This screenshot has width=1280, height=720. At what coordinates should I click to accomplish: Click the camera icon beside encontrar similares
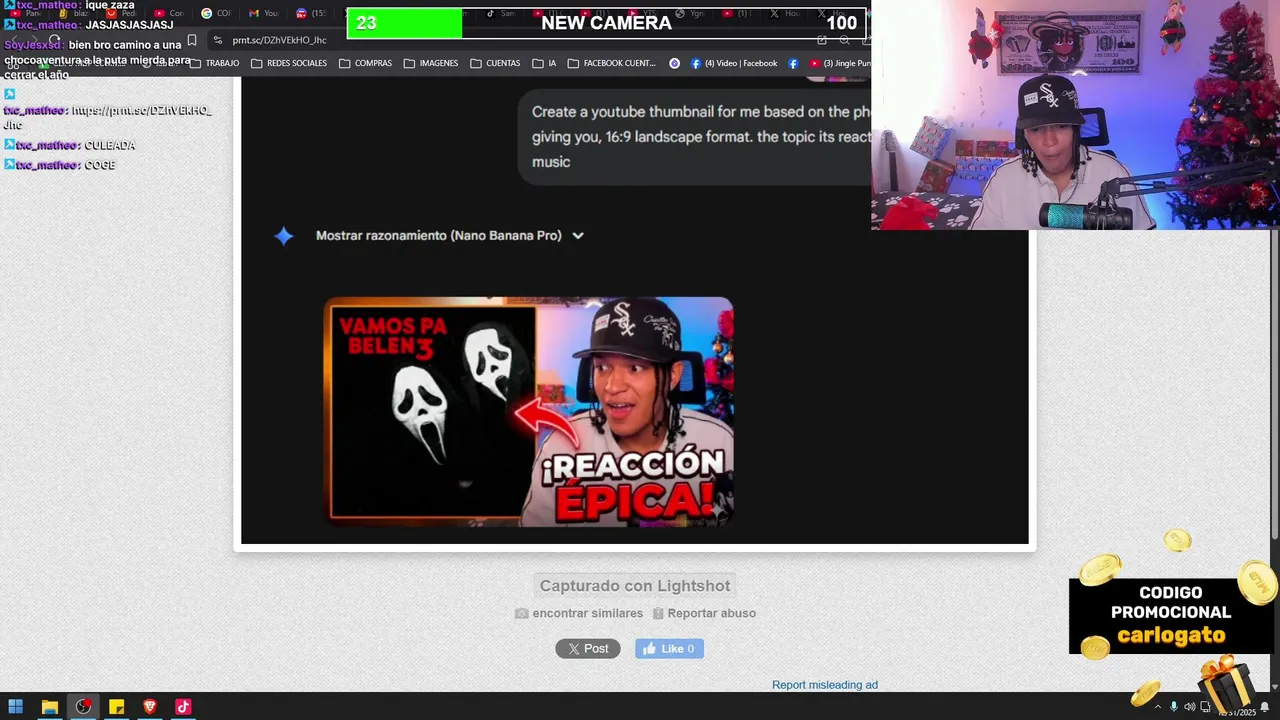coord(521,613)
